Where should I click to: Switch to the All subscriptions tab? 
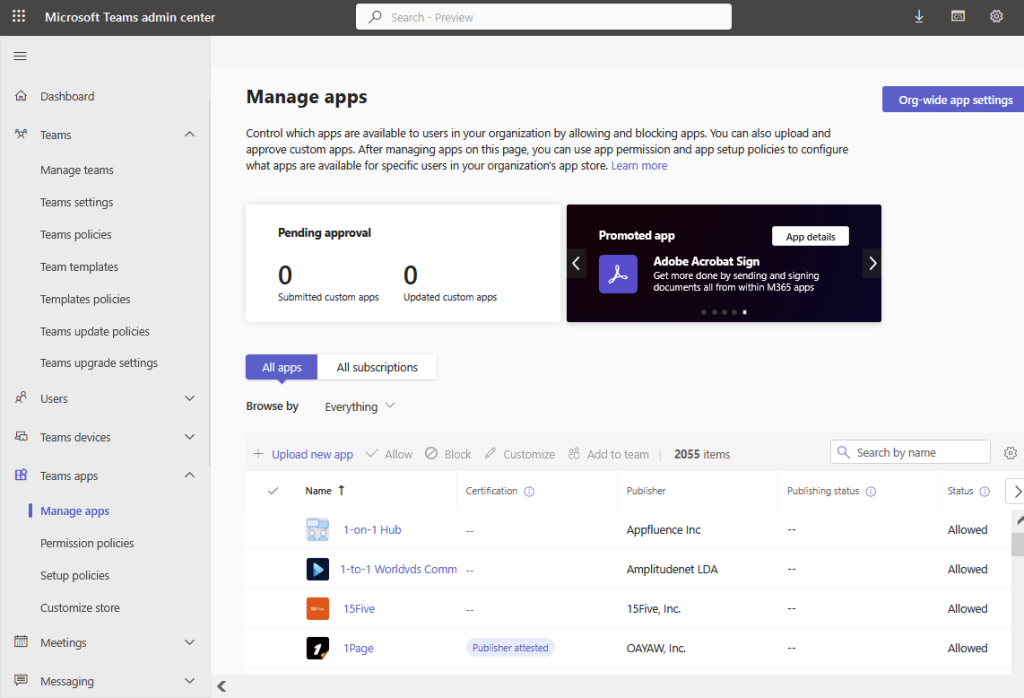(x=377, y=367)
